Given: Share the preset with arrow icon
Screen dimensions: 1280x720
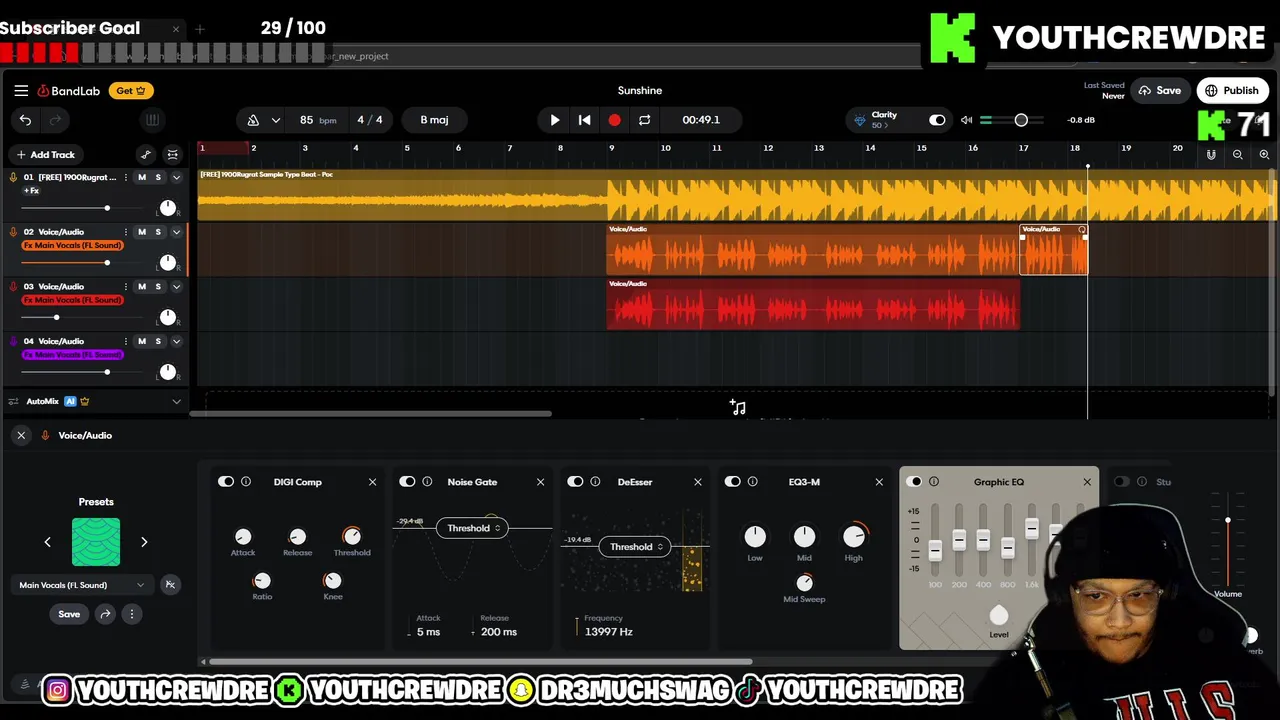Looking at the screenshot, I should [105, 614].
